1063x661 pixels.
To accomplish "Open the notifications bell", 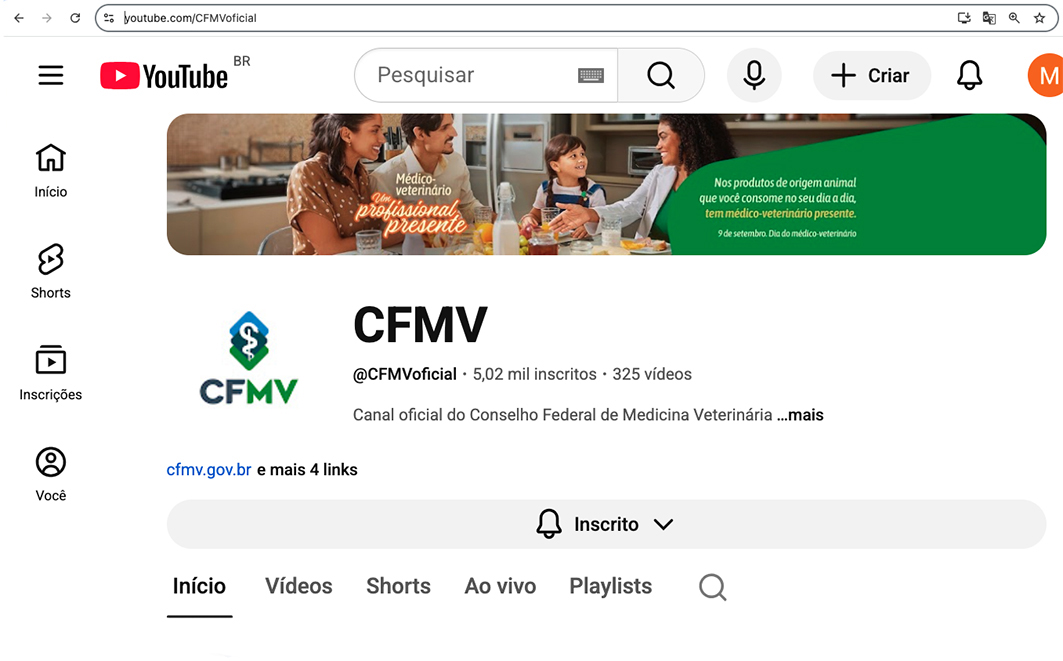I will click(969, 75).
